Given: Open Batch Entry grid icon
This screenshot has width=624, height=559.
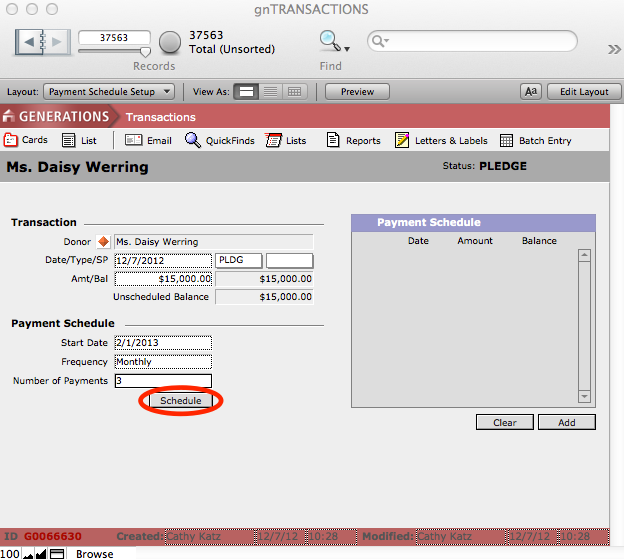Looking at the screenshot, I should 507,140.
